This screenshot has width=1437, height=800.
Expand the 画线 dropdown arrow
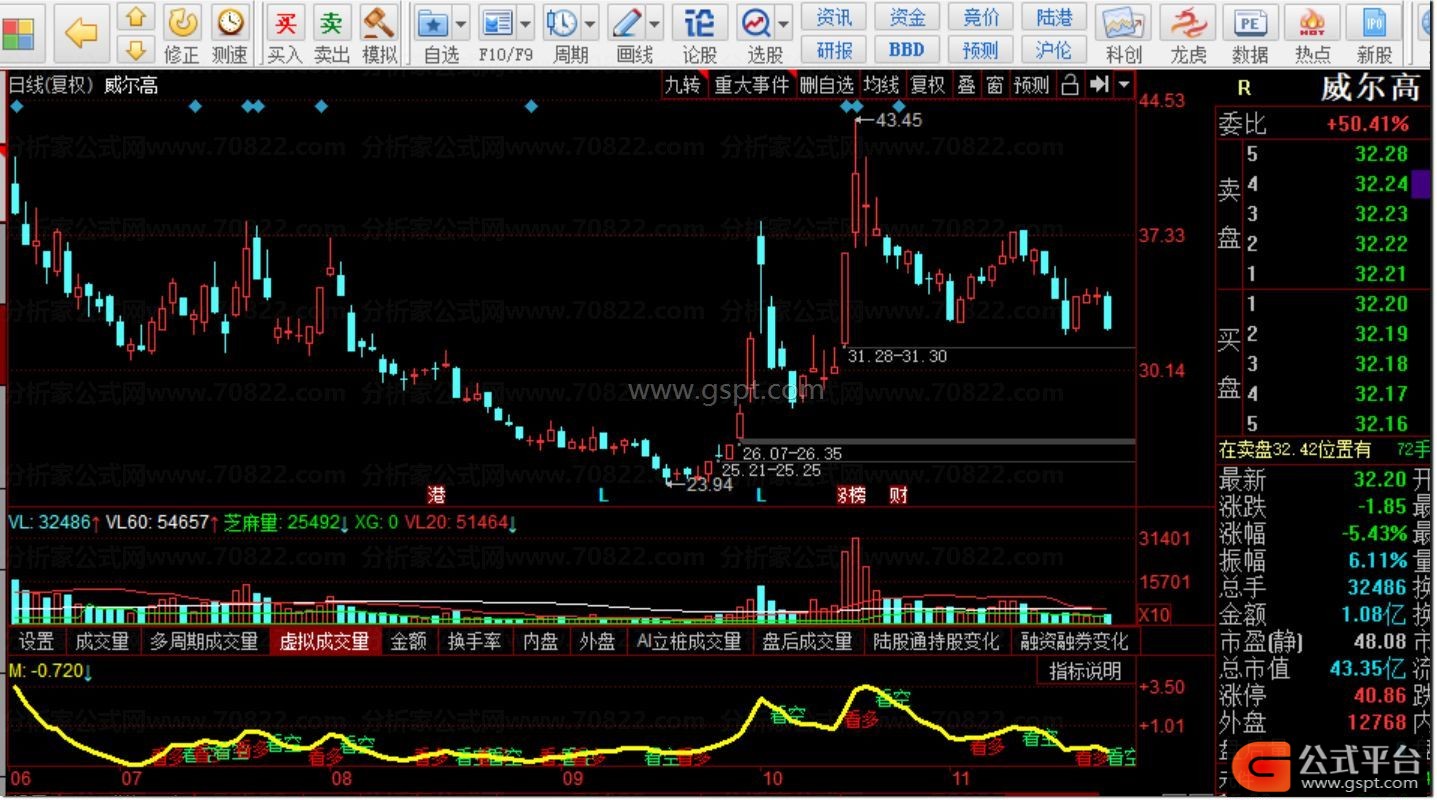click(x=655, y=23)
